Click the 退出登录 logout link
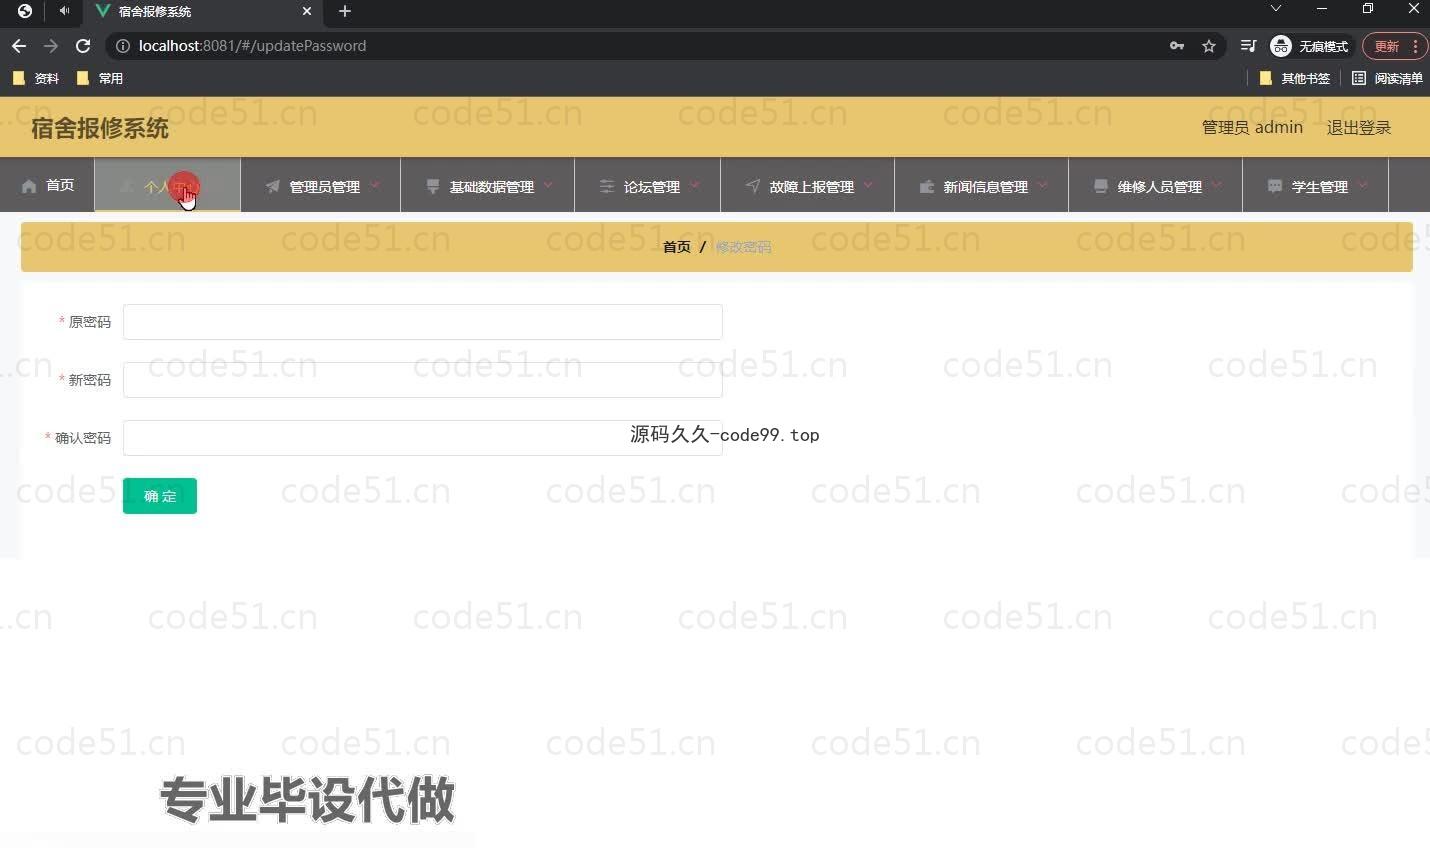The image size is (1430, 848). click(x=1359, y=127)
